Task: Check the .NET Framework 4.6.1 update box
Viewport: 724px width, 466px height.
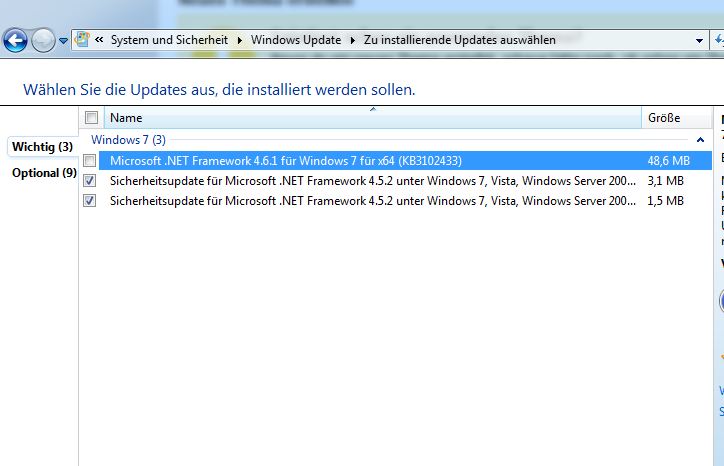Action: pos(90,161)
